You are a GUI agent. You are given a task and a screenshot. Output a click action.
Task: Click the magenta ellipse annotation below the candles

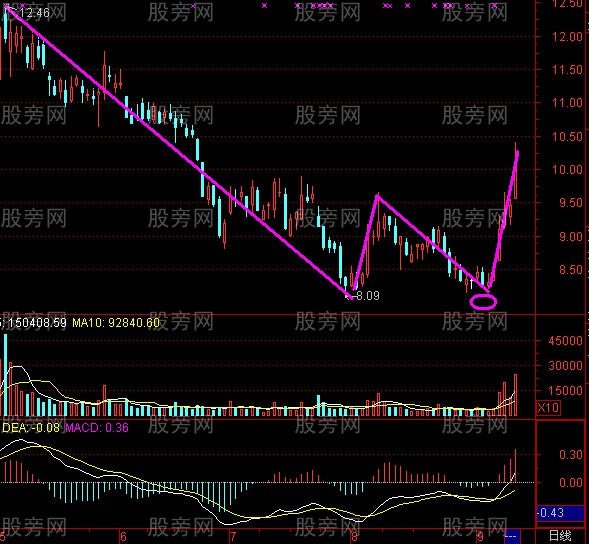click(483, 302)
